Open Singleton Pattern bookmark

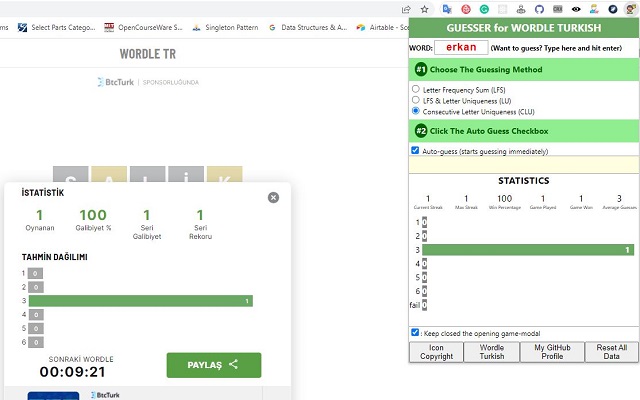point(225,27)
